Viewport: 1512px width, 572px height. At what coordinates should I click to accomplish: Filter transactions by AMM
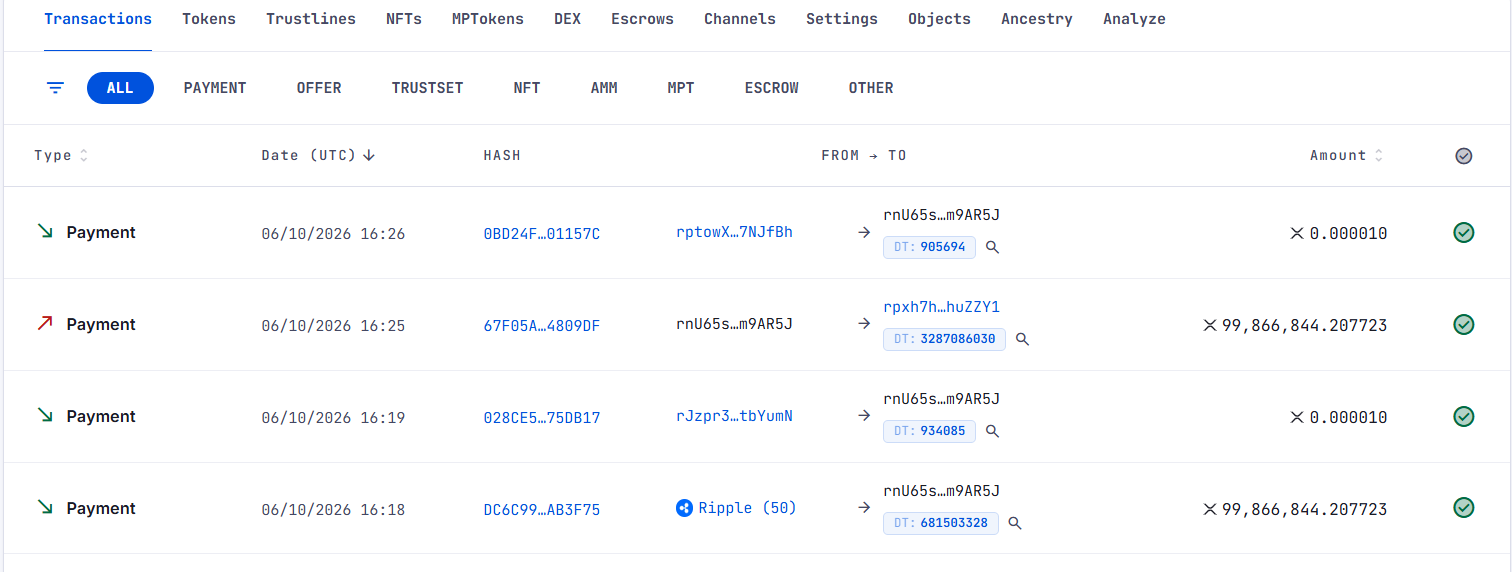[604, 88]
